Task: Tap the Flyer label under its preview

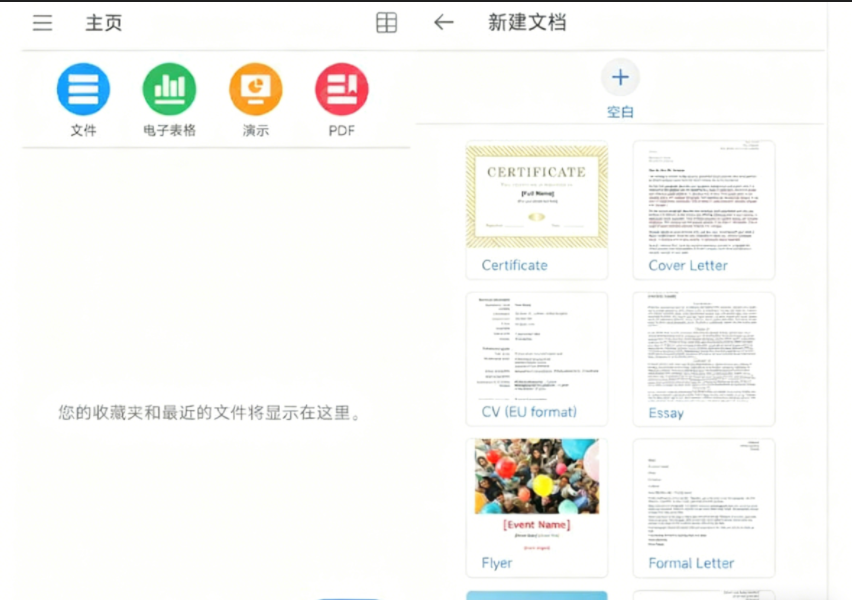Action: click(x=495, y=563)
